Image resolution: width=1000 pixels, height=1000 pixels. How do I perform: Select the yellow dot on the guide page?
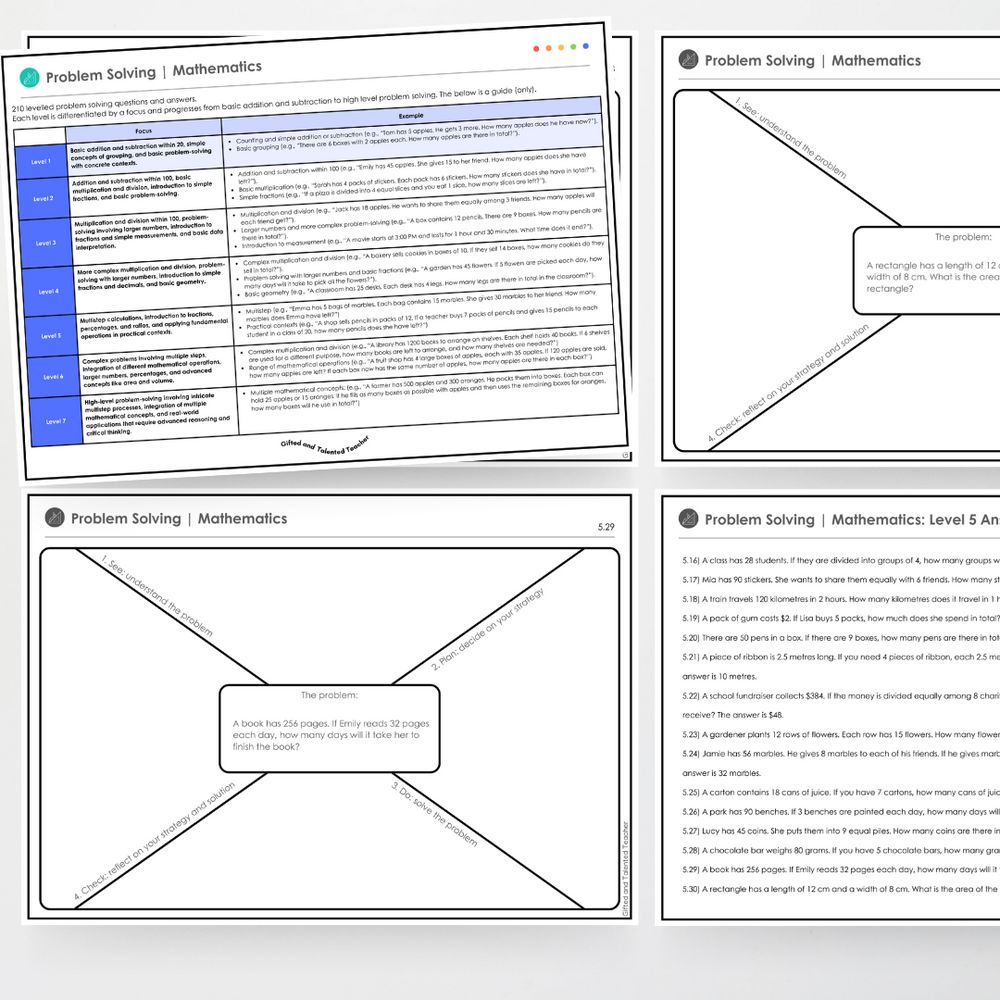(561, 47)
